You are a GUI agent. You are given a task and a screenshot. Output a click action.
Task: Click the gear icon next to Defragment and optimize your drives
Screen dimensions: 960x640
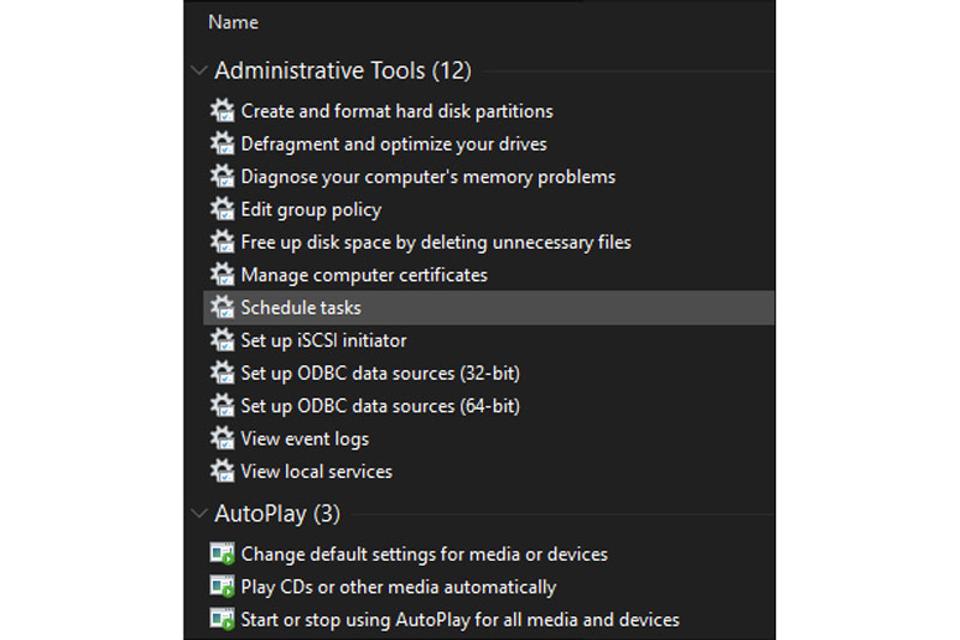[x=222, y=143]
